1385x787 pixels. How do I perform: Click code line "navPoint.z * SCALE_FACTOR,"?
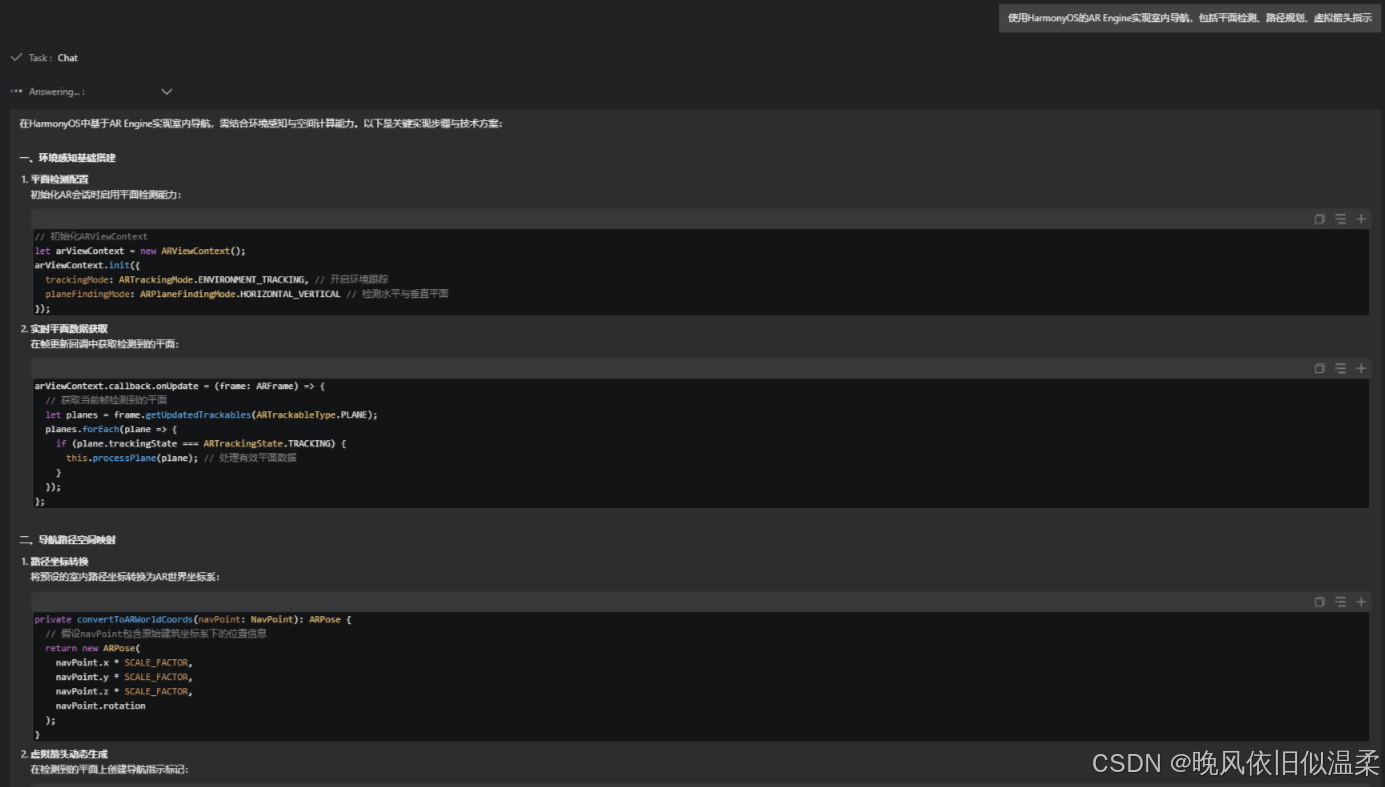124,691
